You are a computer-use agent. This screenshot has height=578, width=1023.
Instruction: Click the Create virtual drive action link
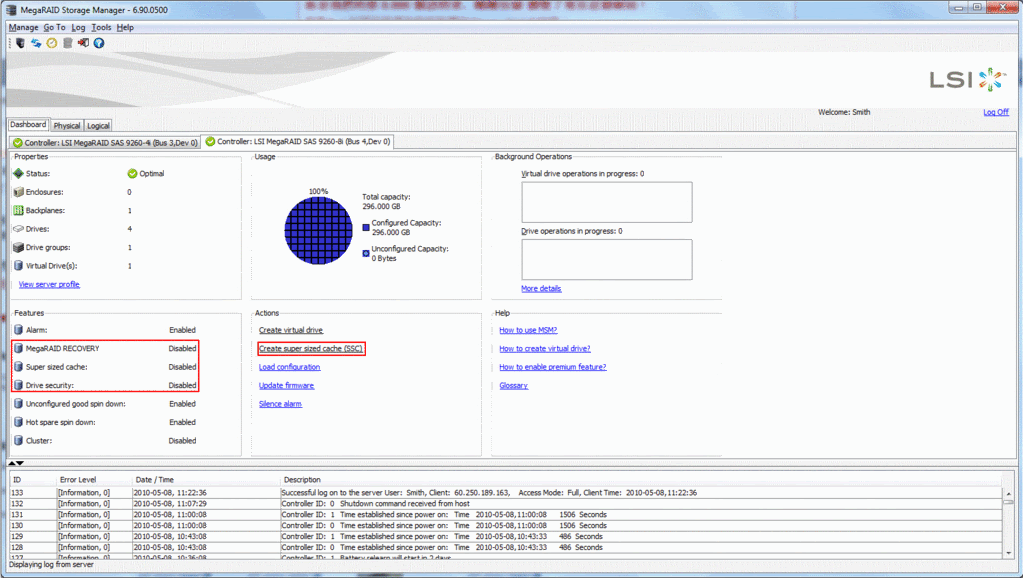pos(291,330)
